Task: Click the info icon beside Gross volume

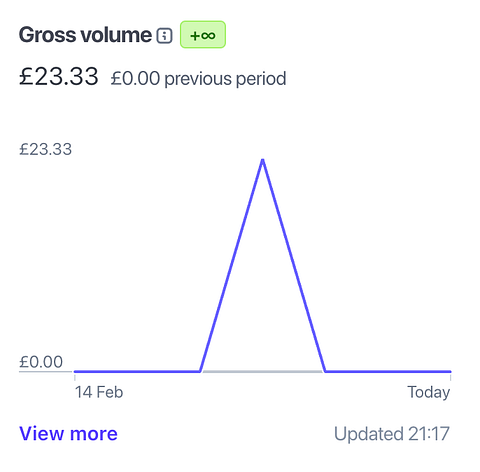Action: tap(164, 36)
